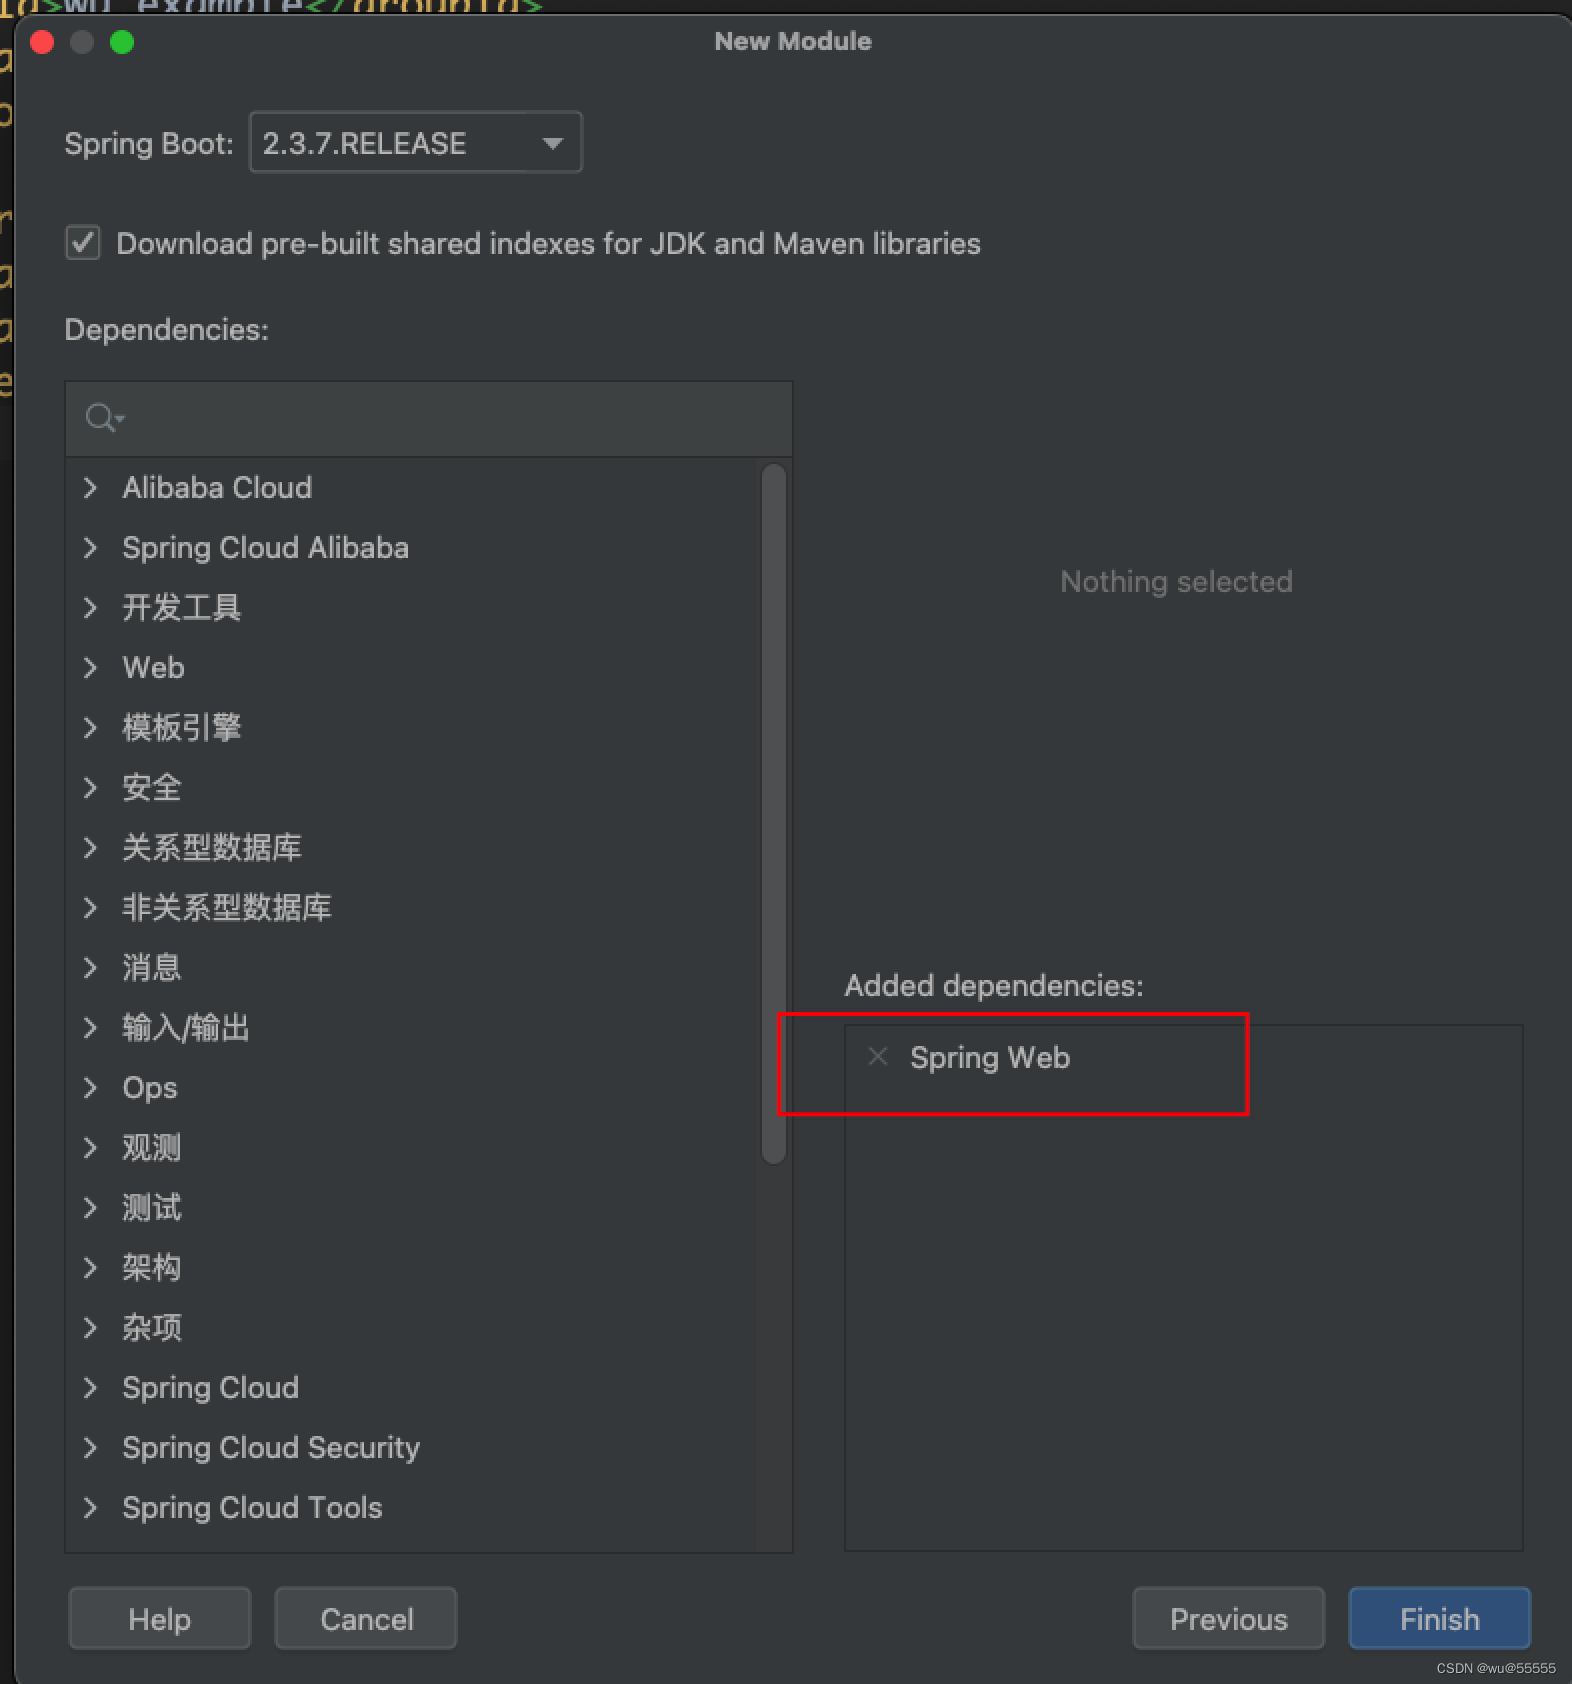Select the 关系型数据库 category
This screenshot has height=1684, width=1572.
pyautogui.click(x=211, y=848)
